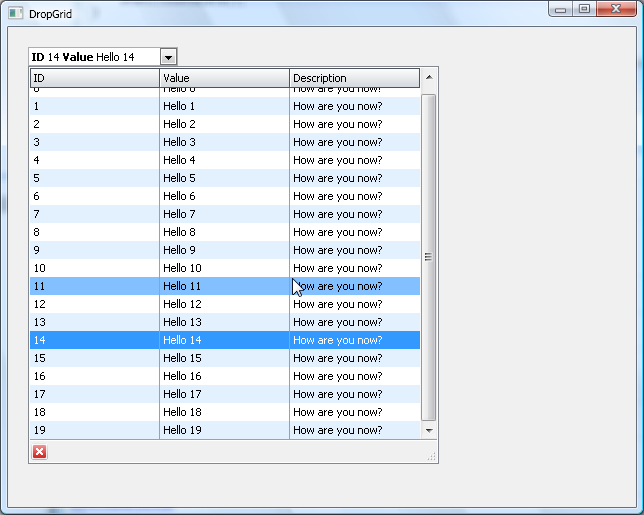Open the ID Value combo box dropdown arrow
Screen dimensions: 644x515
(169, 57)
